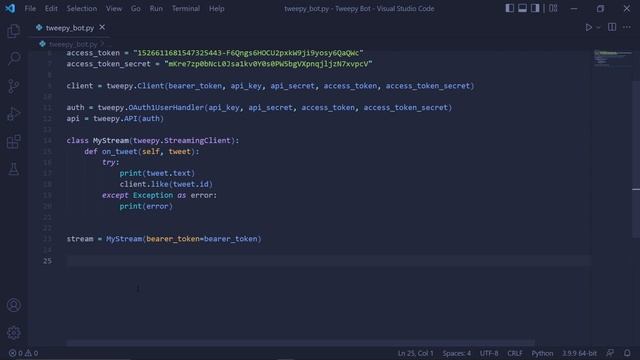This screenshot has height=360, width=640.
Task: Change indentation via Spaces: 4
Action: click(x=457, y=353)
